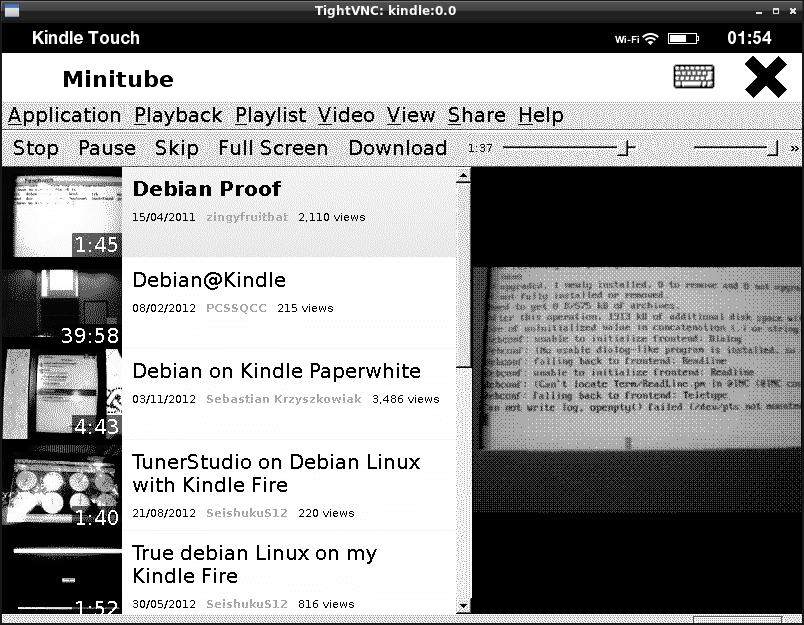This screenshot has height=625, width=804.
Task: Pause the current video
Action: point(107,148)
